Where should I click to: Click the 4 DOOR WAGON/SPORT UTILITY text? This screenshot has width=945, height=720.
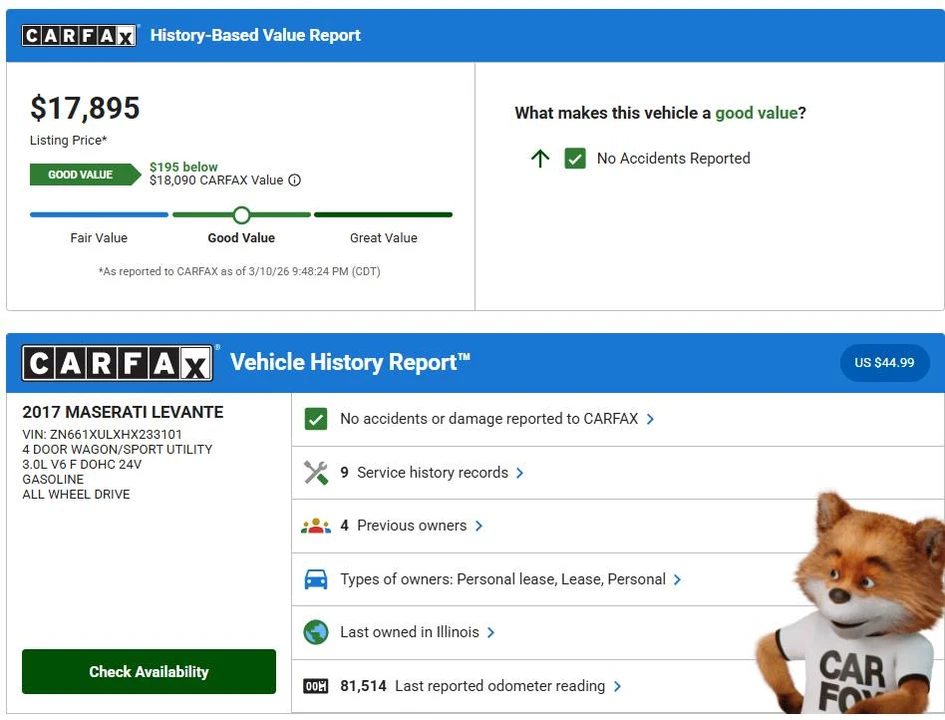(x=118, y=449)
